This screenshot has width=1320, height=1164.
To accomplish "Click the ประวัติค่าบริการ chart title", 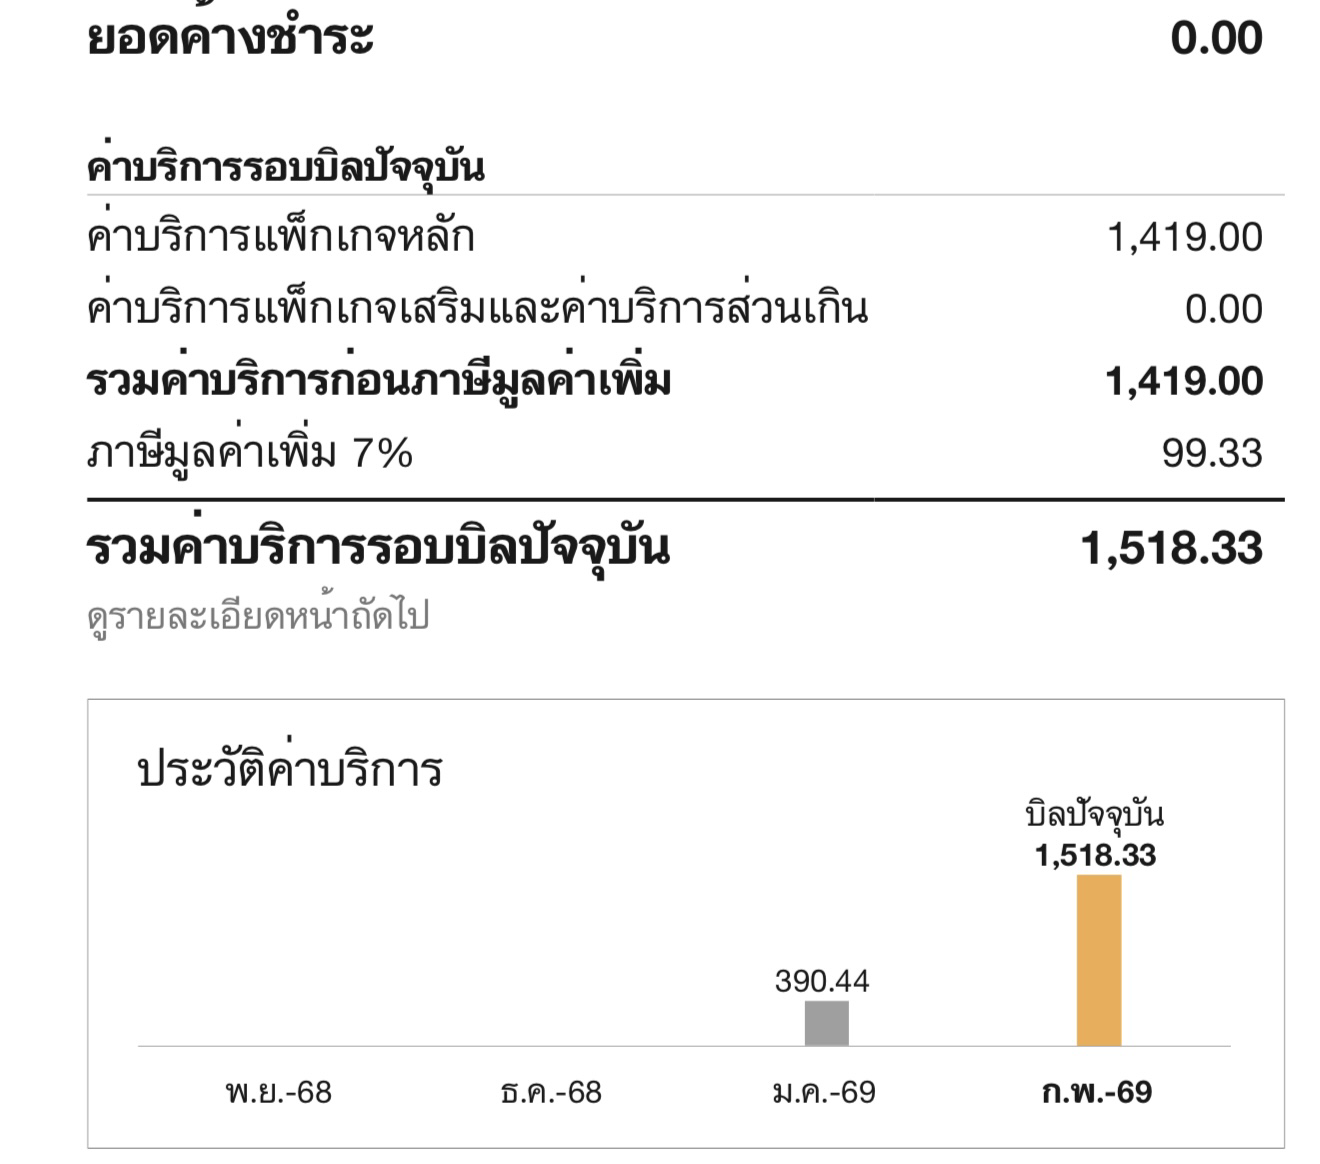I will point(290,770).
